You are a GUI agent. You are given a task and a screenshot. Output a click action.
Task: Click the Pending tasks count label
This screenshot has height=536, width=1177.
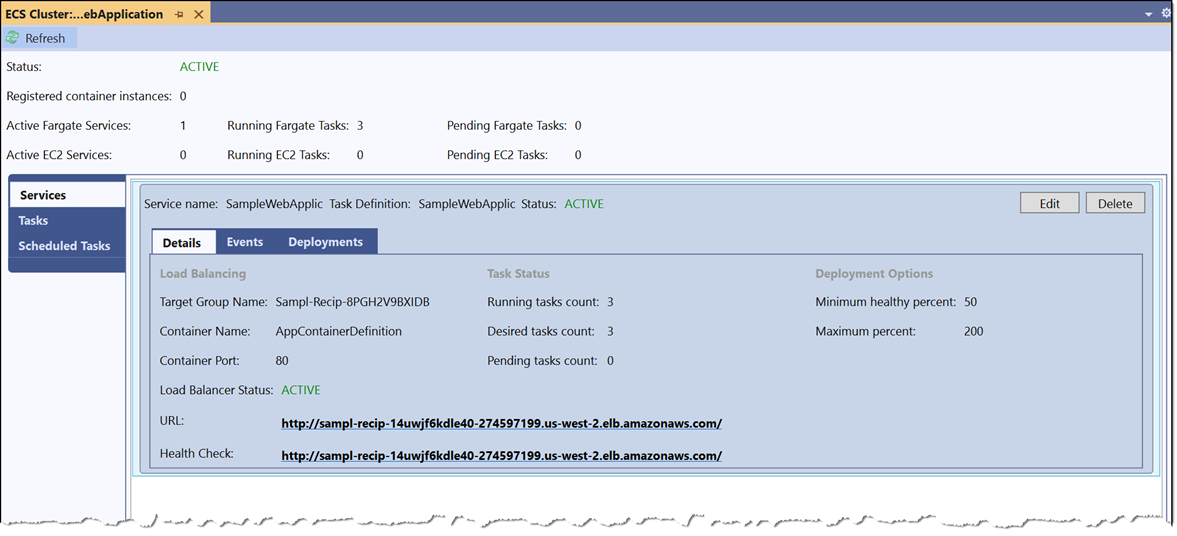[x=543, y=360]
